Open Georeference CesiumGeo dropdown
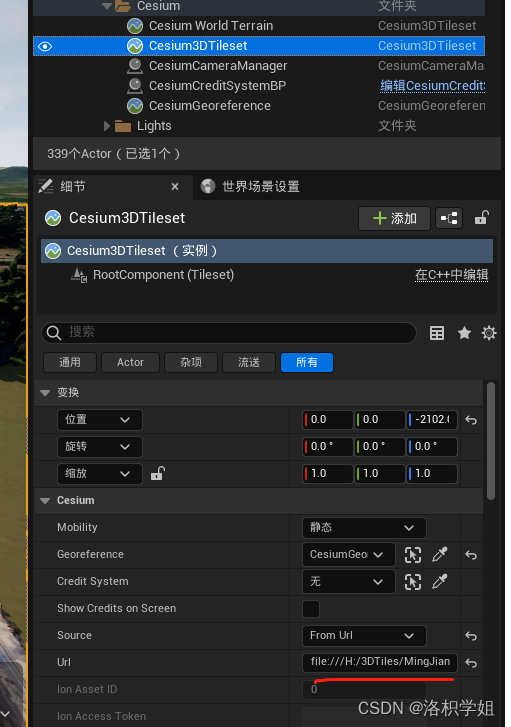This screenshot has height=727, width=511. coord(348,555)
